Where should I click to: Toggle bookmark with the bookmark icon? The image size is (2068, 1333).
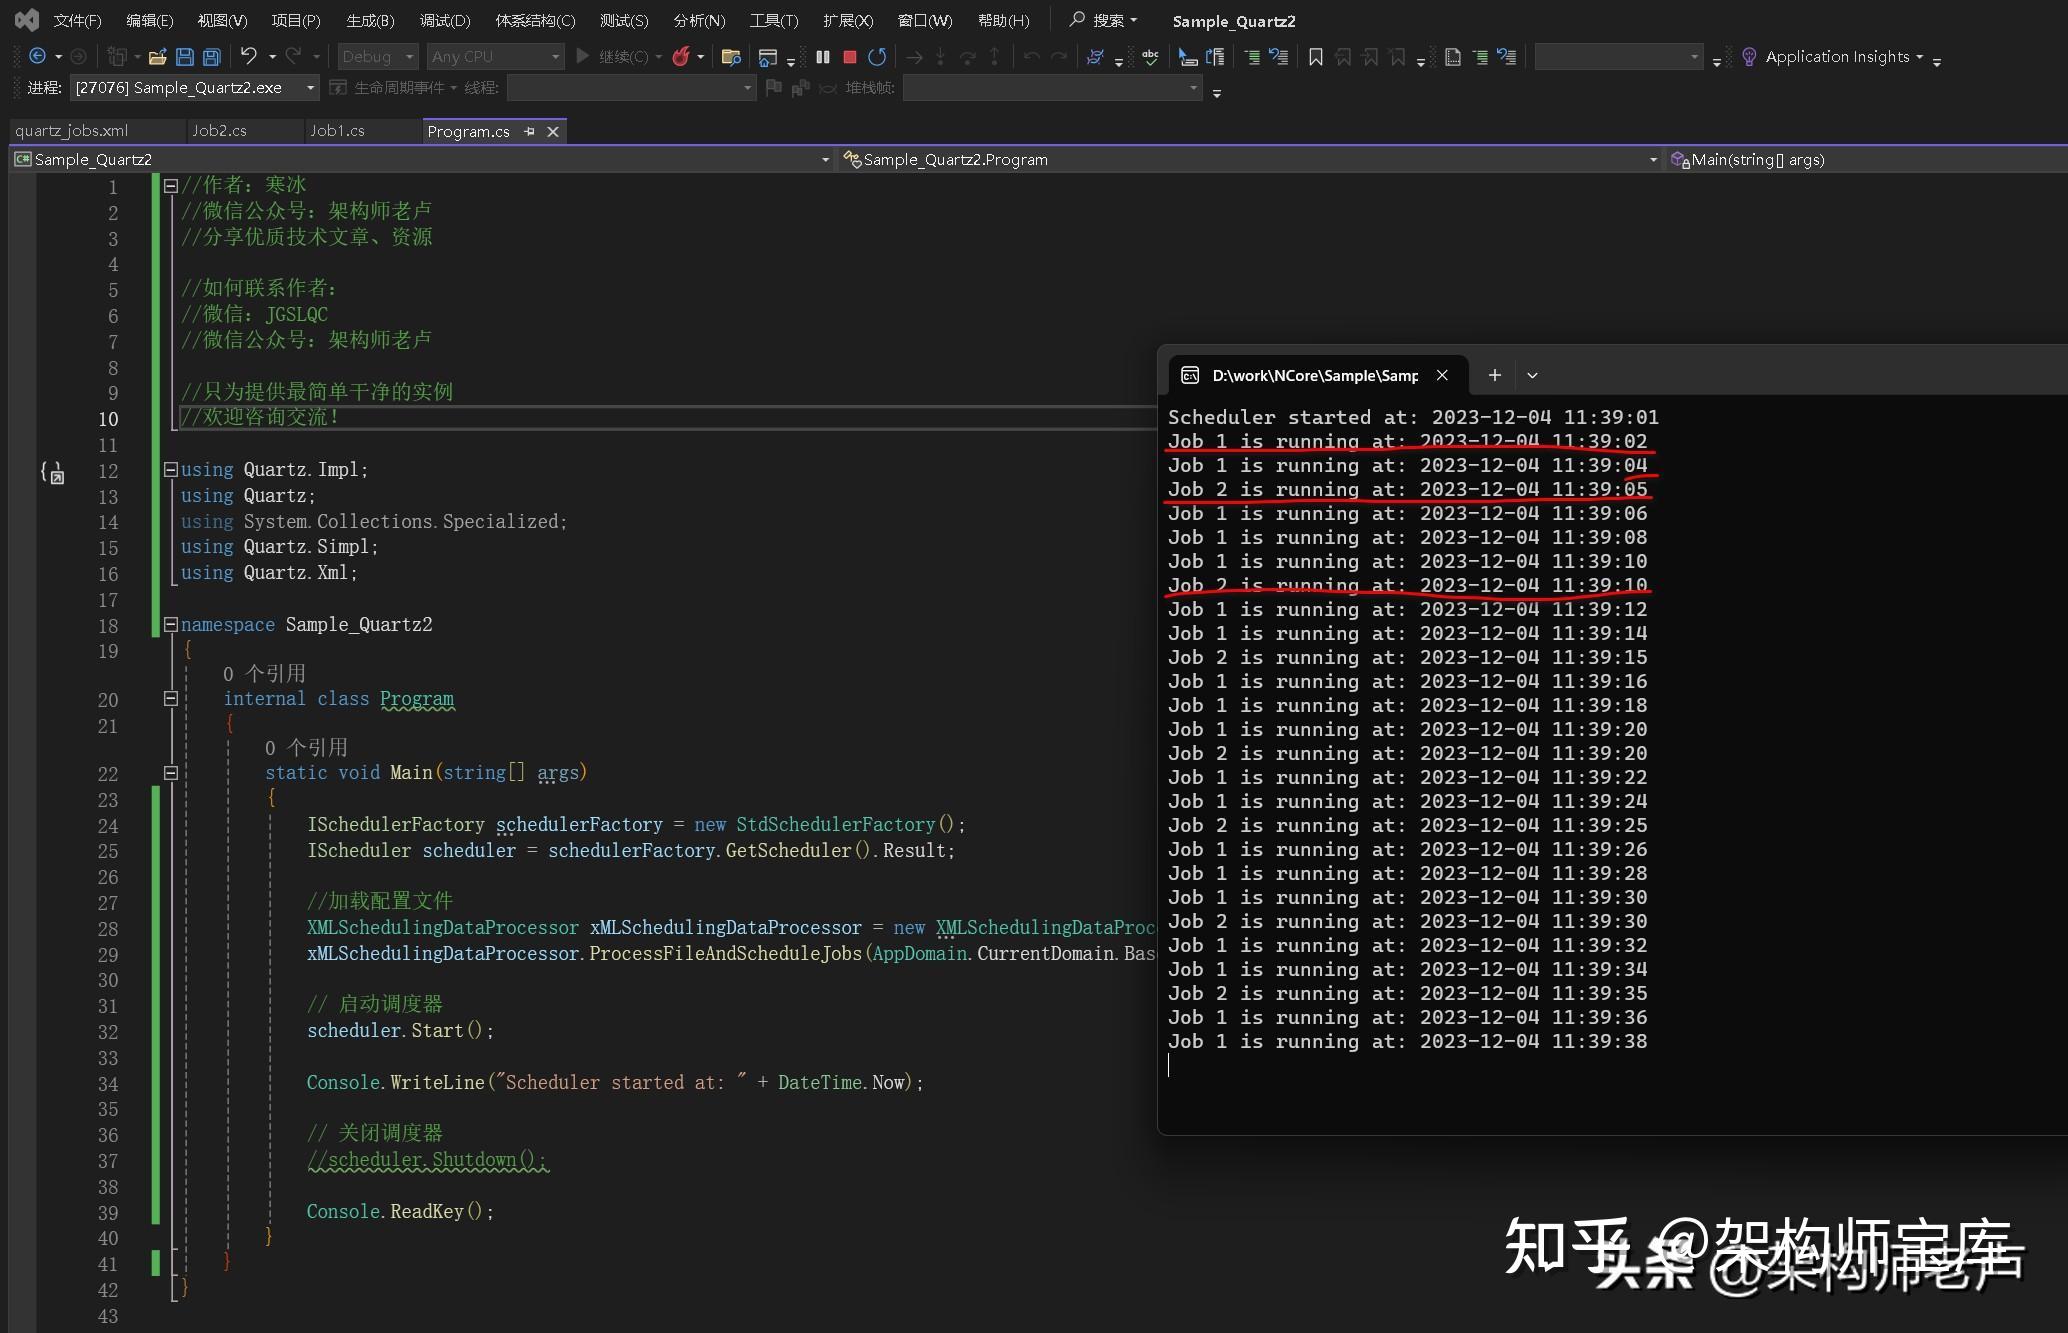(1316, 57)
